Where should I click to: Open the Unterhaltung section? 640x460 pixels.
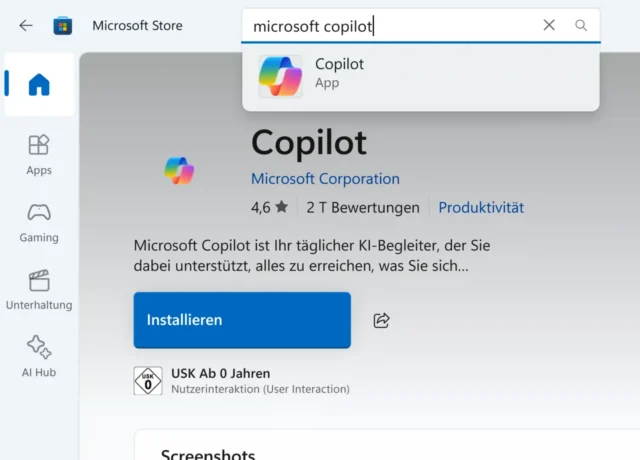[39, 289]
